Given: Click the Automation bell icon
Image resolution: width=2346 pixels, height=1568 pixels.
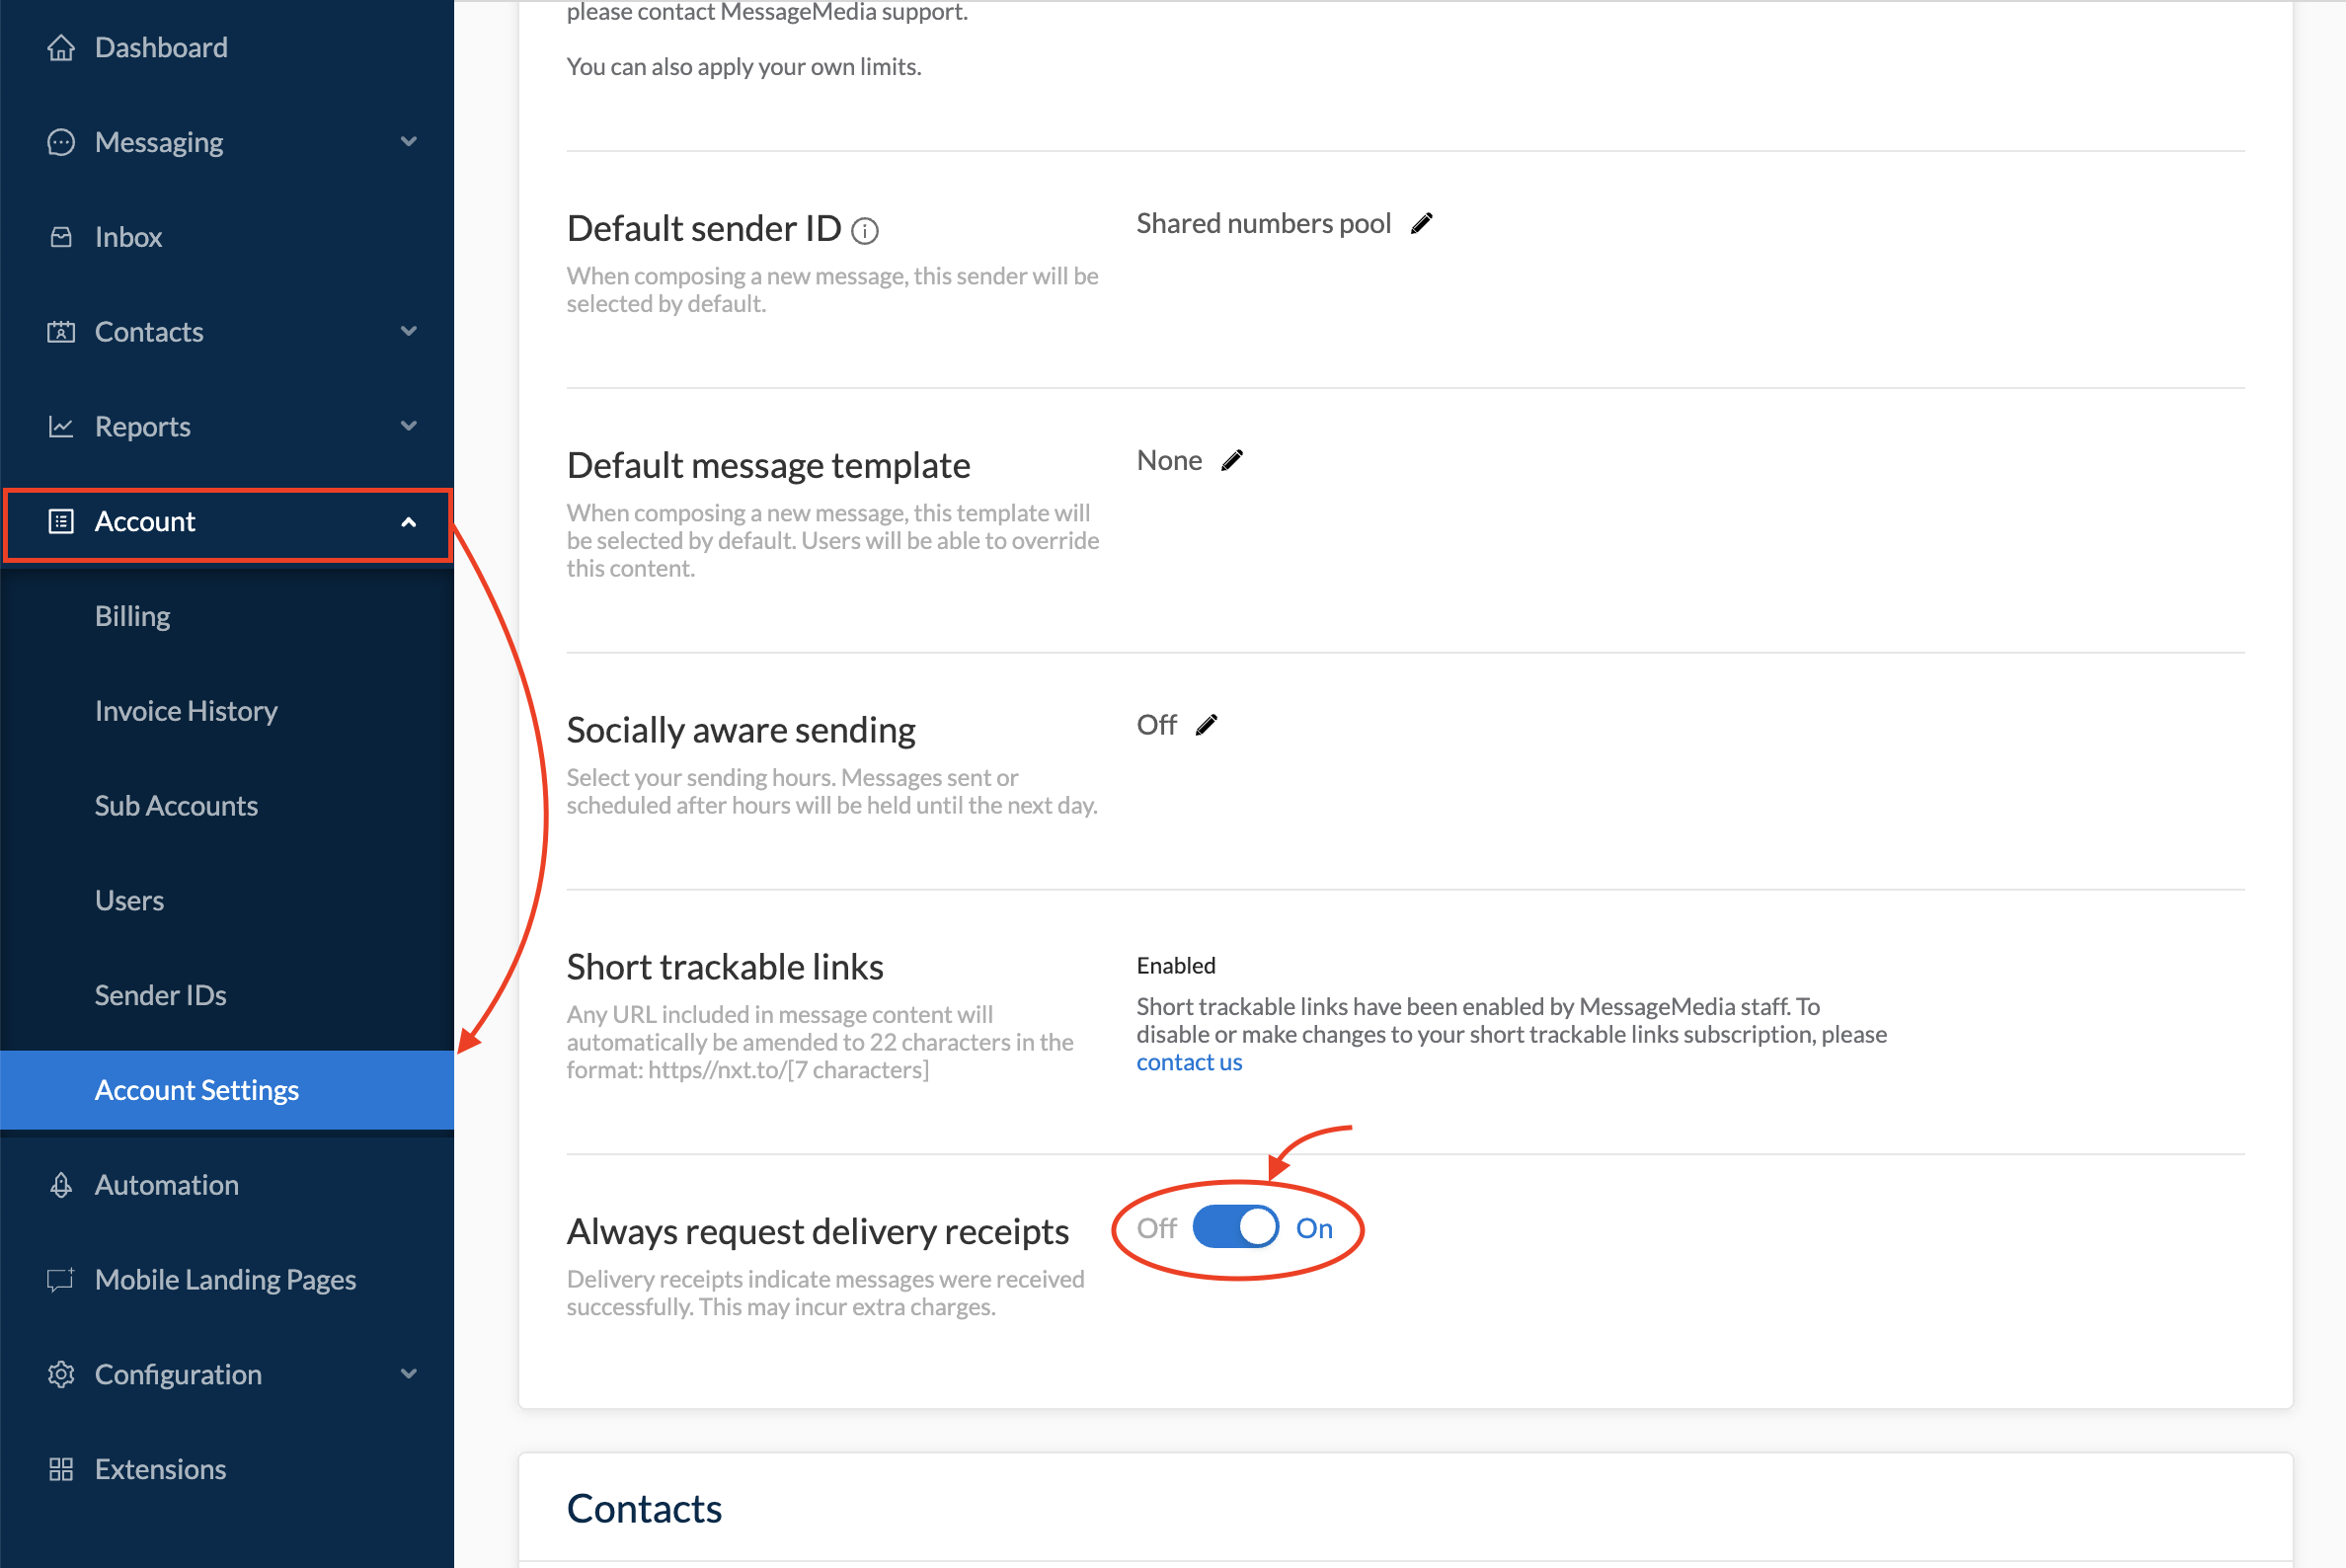Looking at the screenshot, I should tap(61, 1184).
